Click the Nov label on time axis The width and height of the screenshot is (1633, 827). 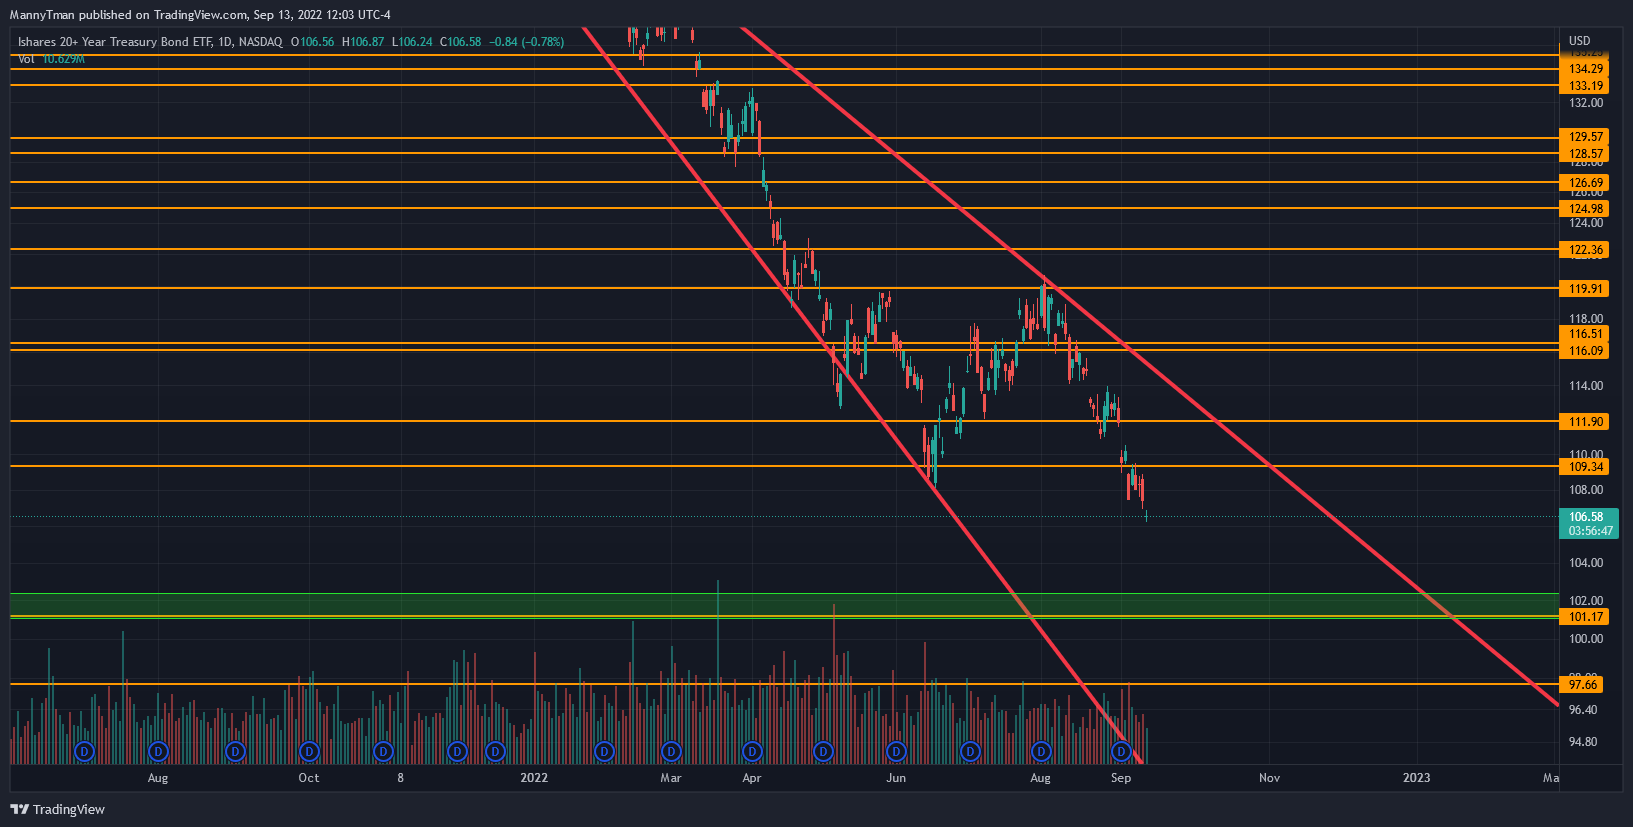[1269, 778]
